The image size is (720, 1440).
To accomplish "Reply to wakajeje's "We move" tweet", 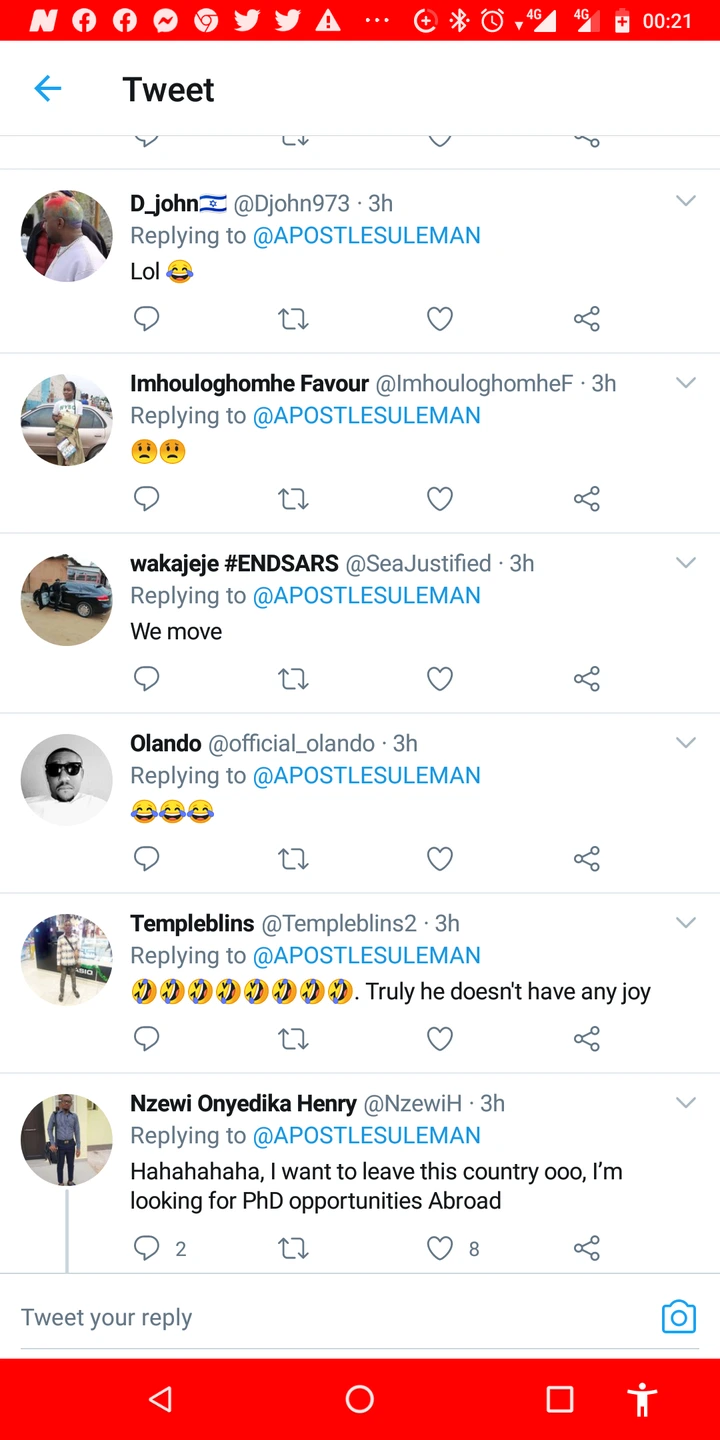I will [x=147, y=679].
